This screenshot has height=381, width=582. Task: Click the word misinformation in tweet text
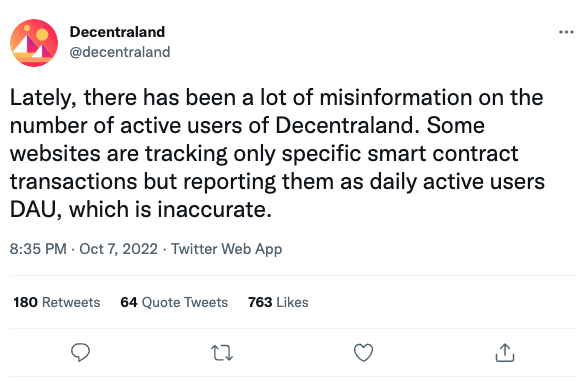pyautogui.click(x=396, y=97)
